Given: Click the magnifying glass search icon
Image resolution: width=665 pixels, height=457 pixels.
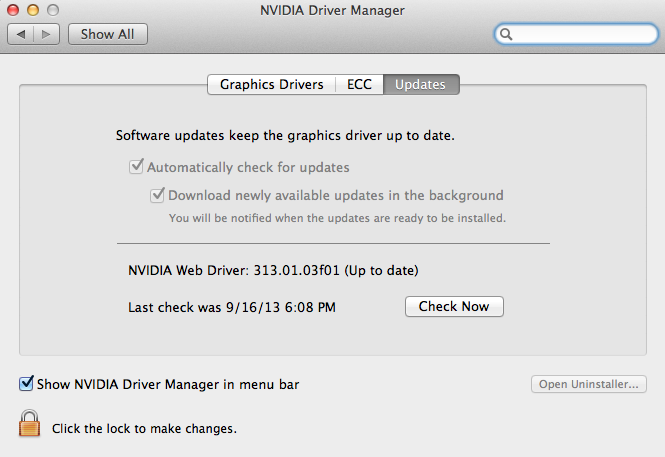Looking at the screenshot, I should (x=506, y=34).
